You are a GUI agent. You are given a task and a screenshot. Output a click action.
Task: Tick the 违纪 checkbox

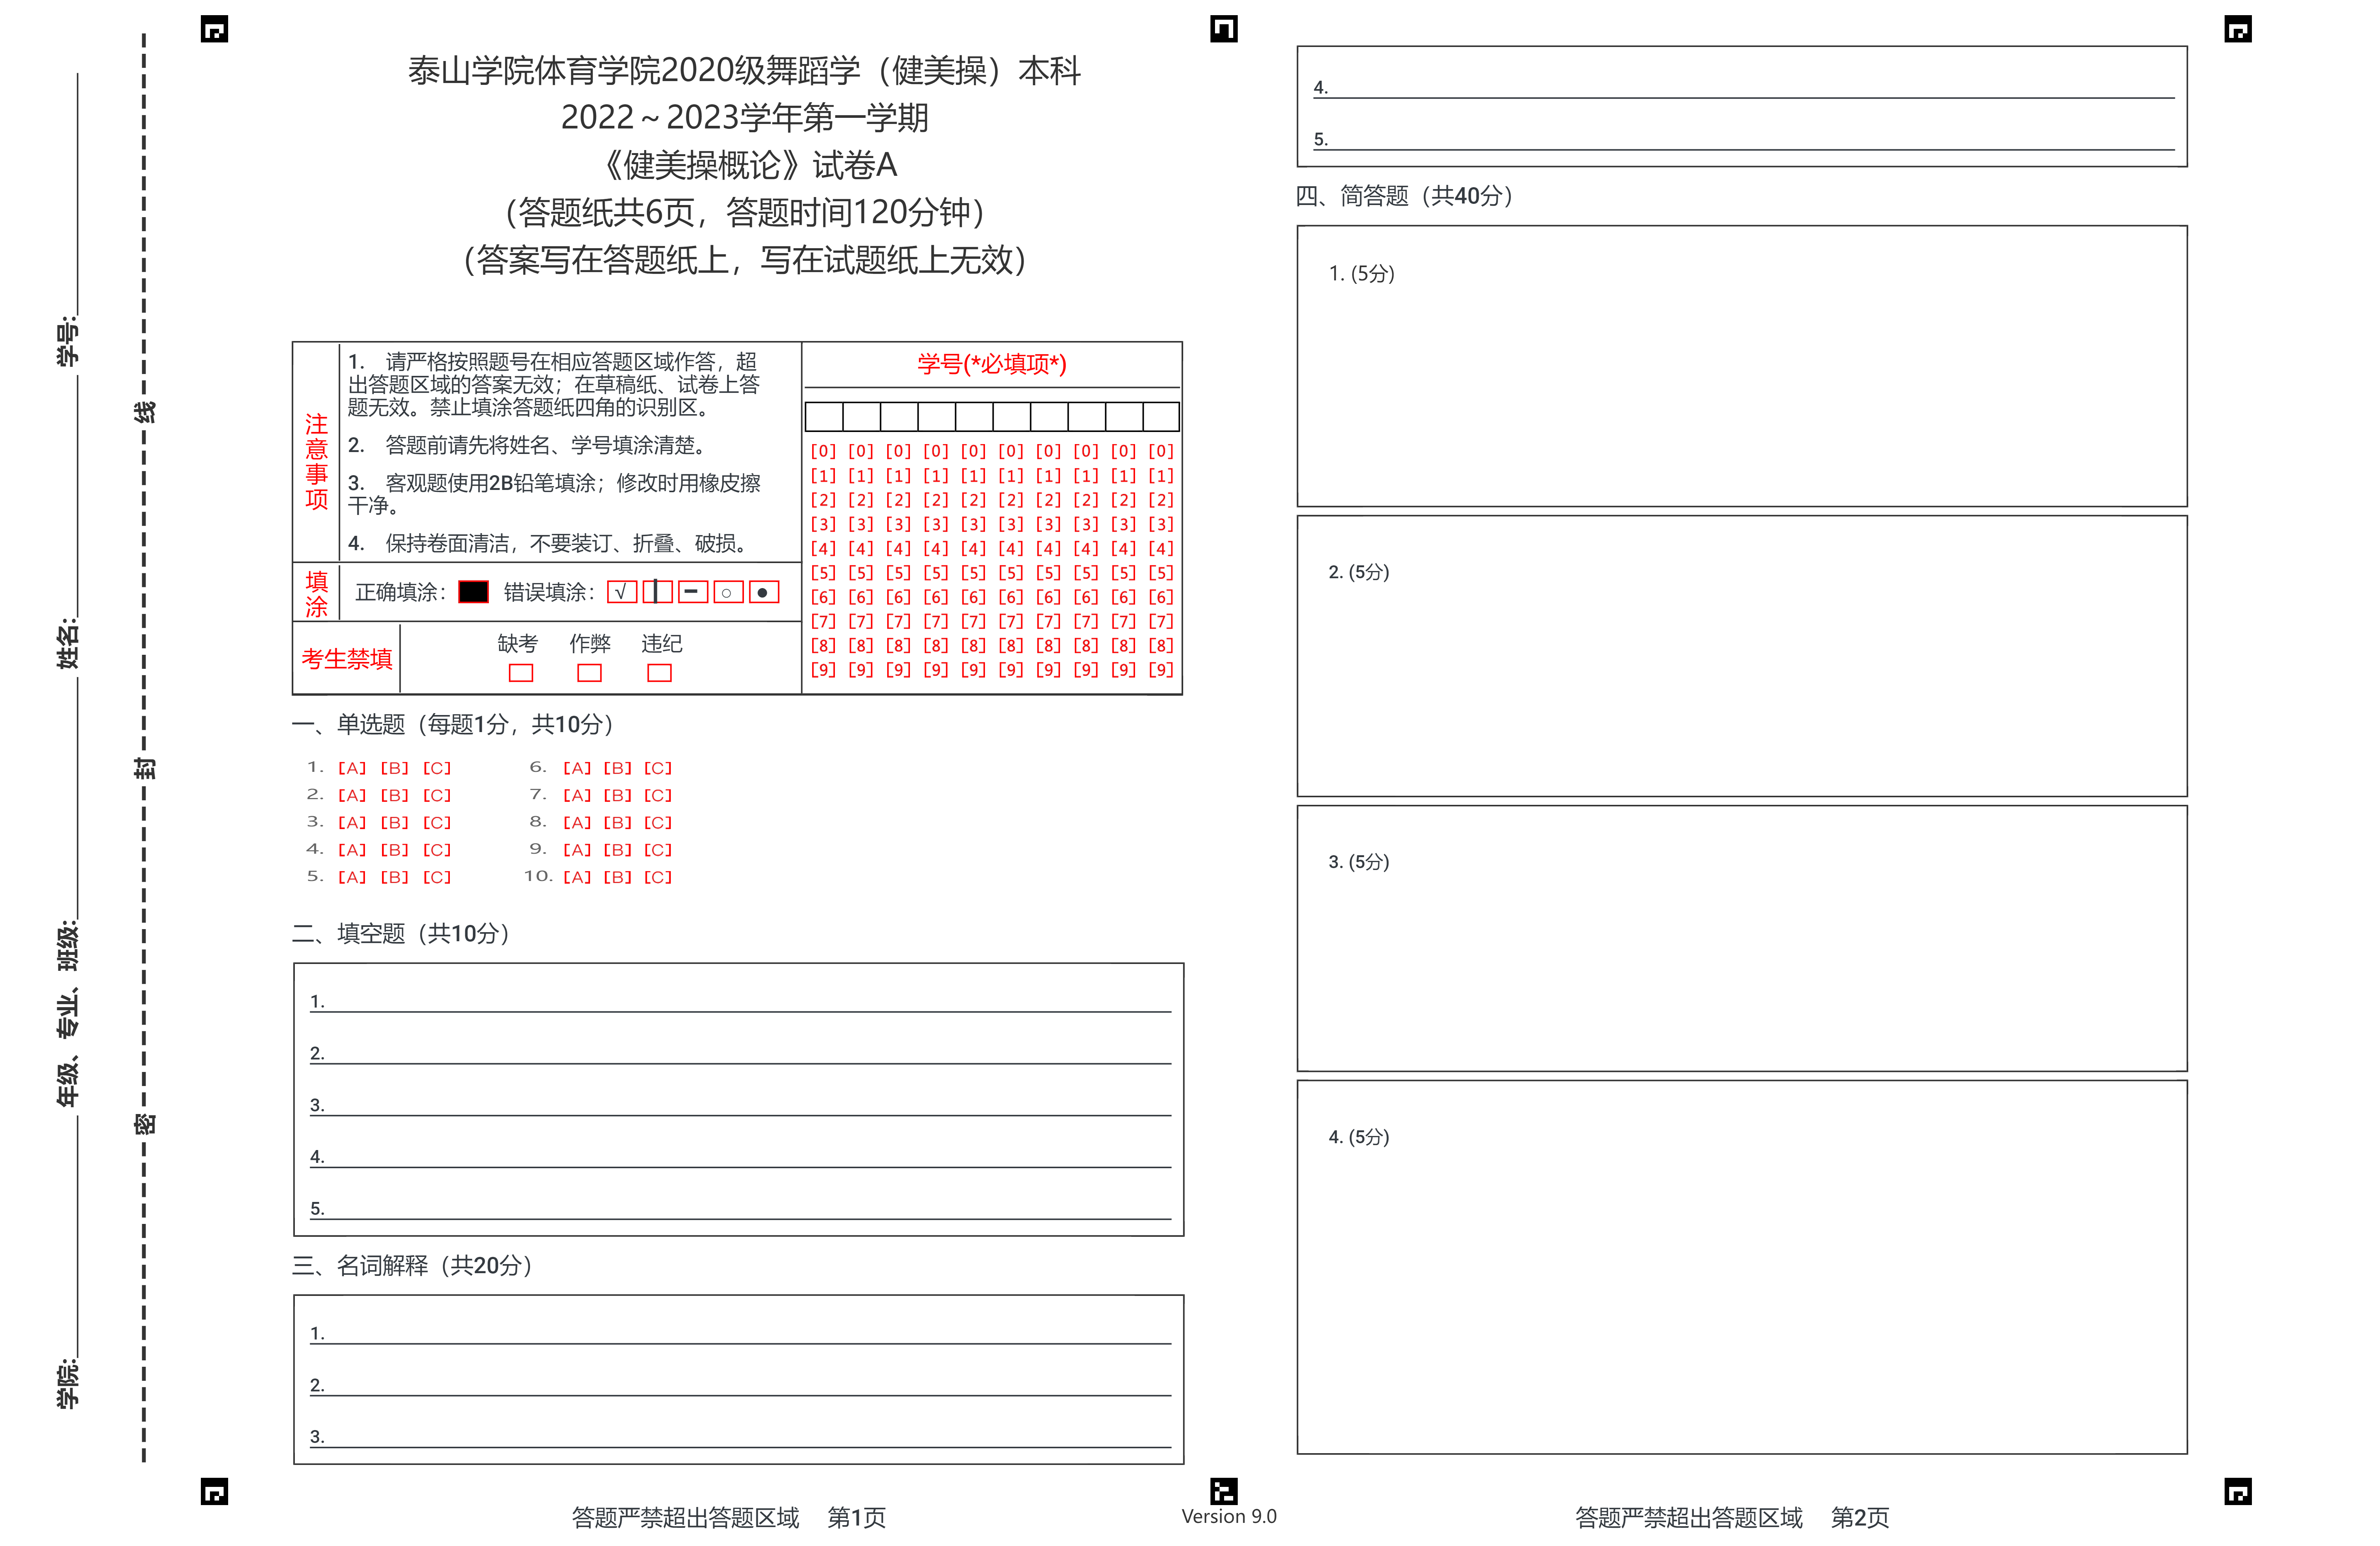(659, 673)
